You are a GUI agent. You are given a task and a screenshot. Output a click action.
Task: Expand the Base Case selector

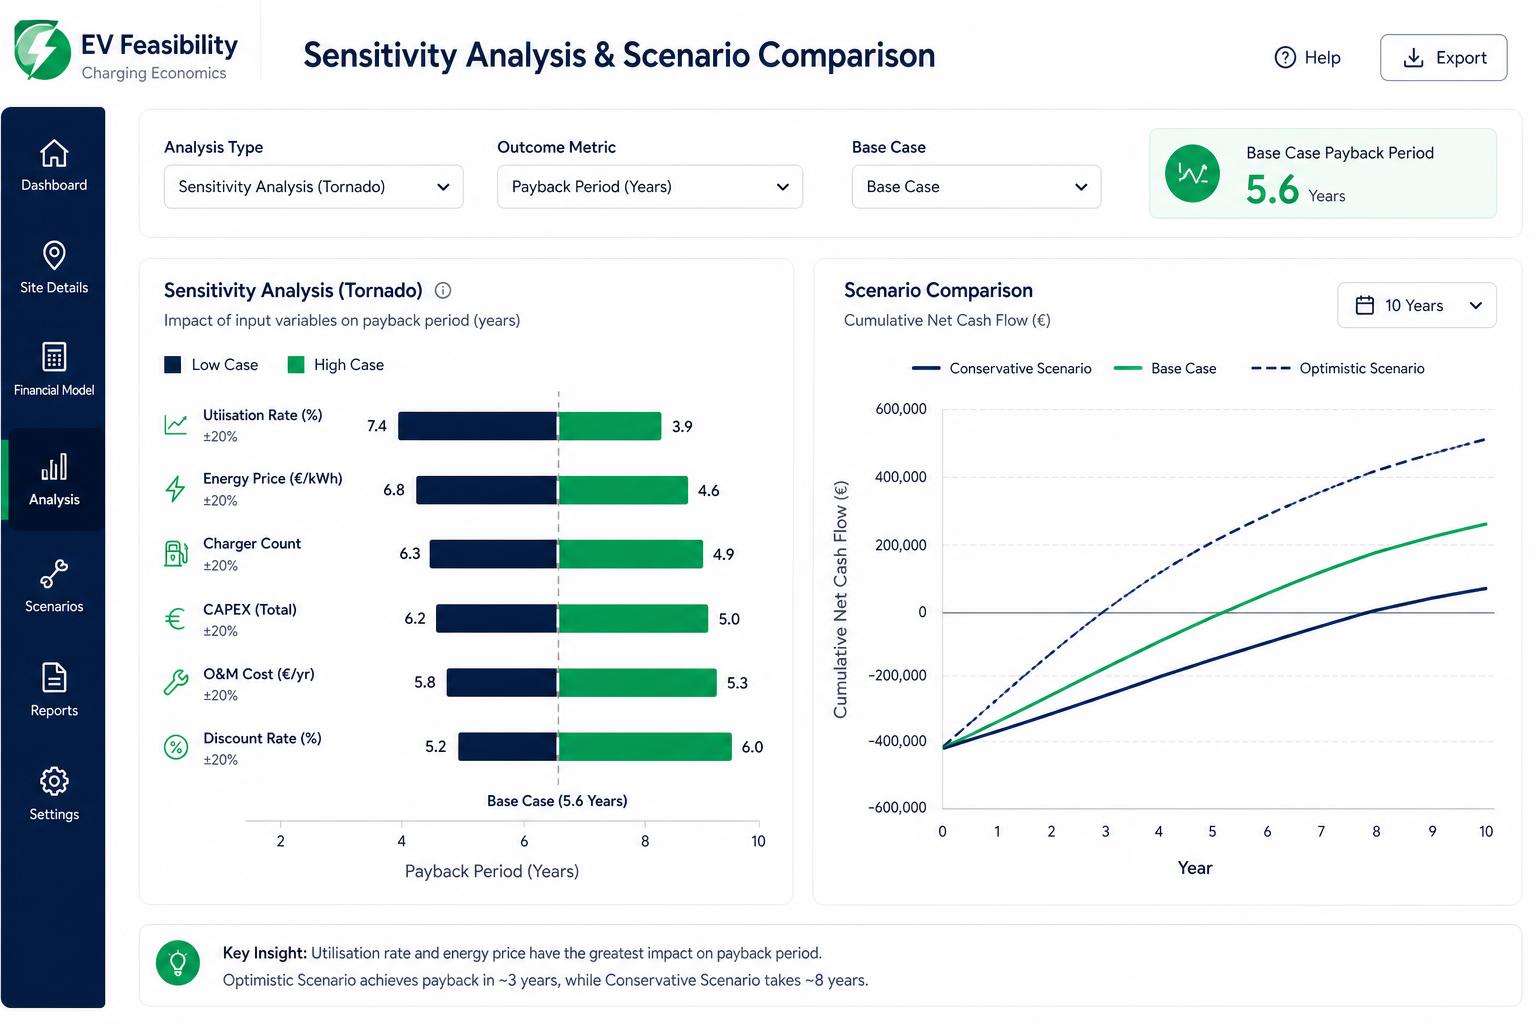click(976, 187)
